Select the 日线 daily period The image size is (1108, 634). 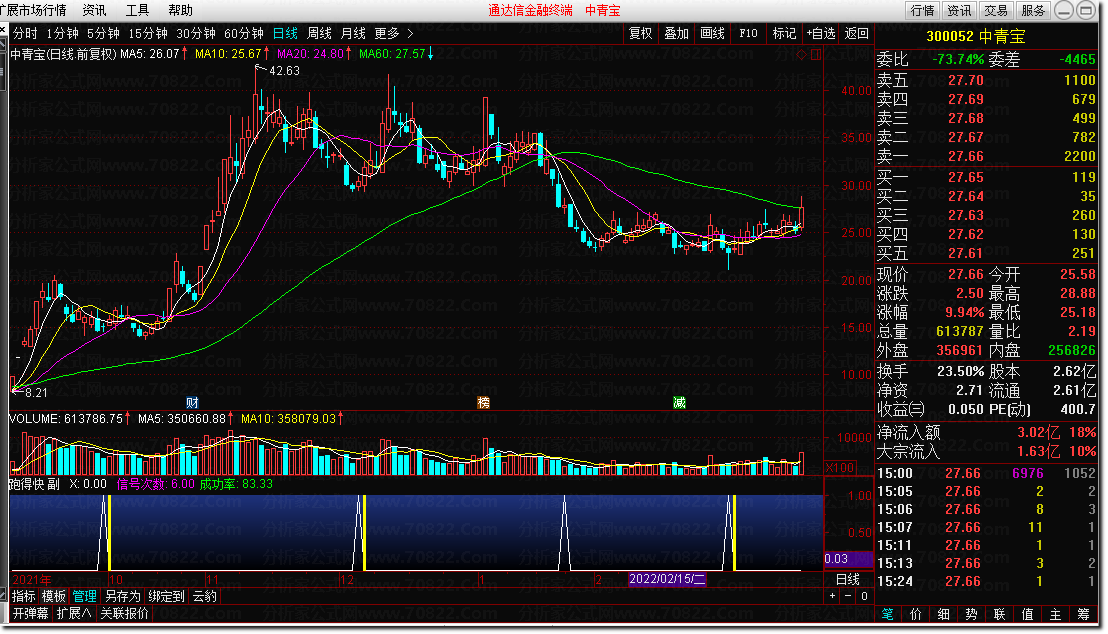[285, 33]
